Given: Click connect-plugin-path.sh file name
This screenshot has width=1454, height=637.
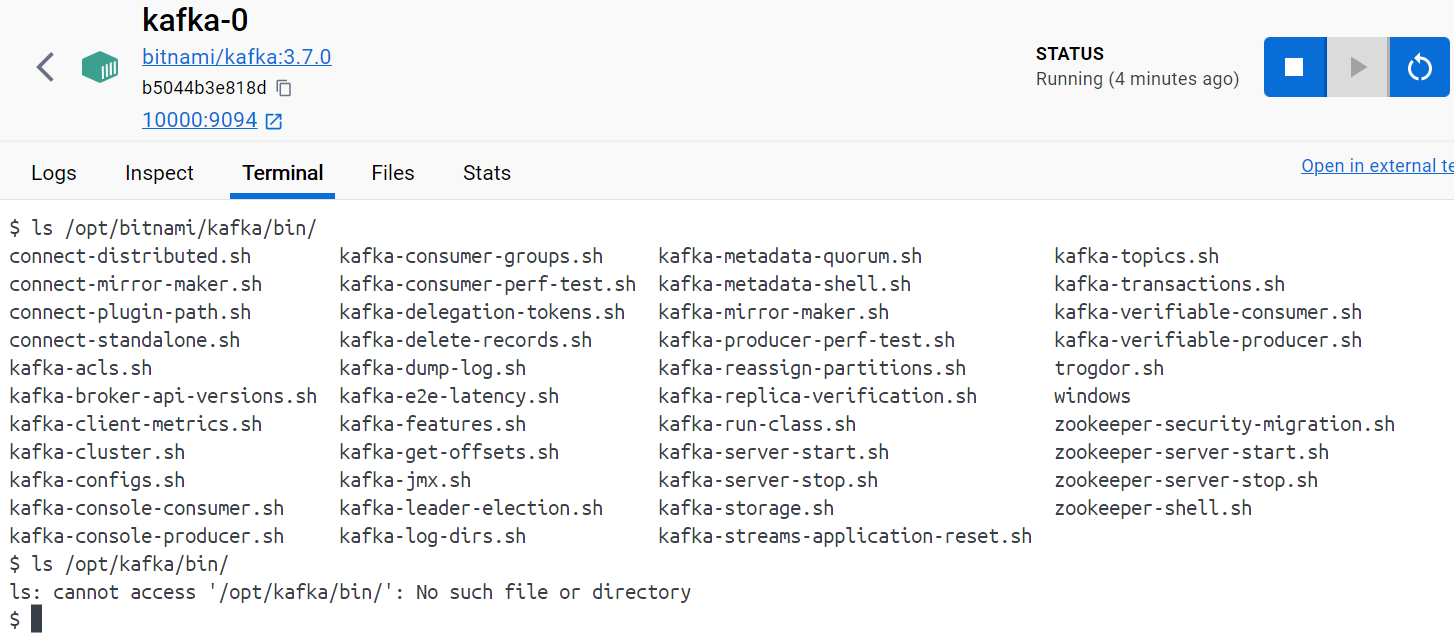Looking at the screenshot, I should pyautogui.click(x=130, y=312).
